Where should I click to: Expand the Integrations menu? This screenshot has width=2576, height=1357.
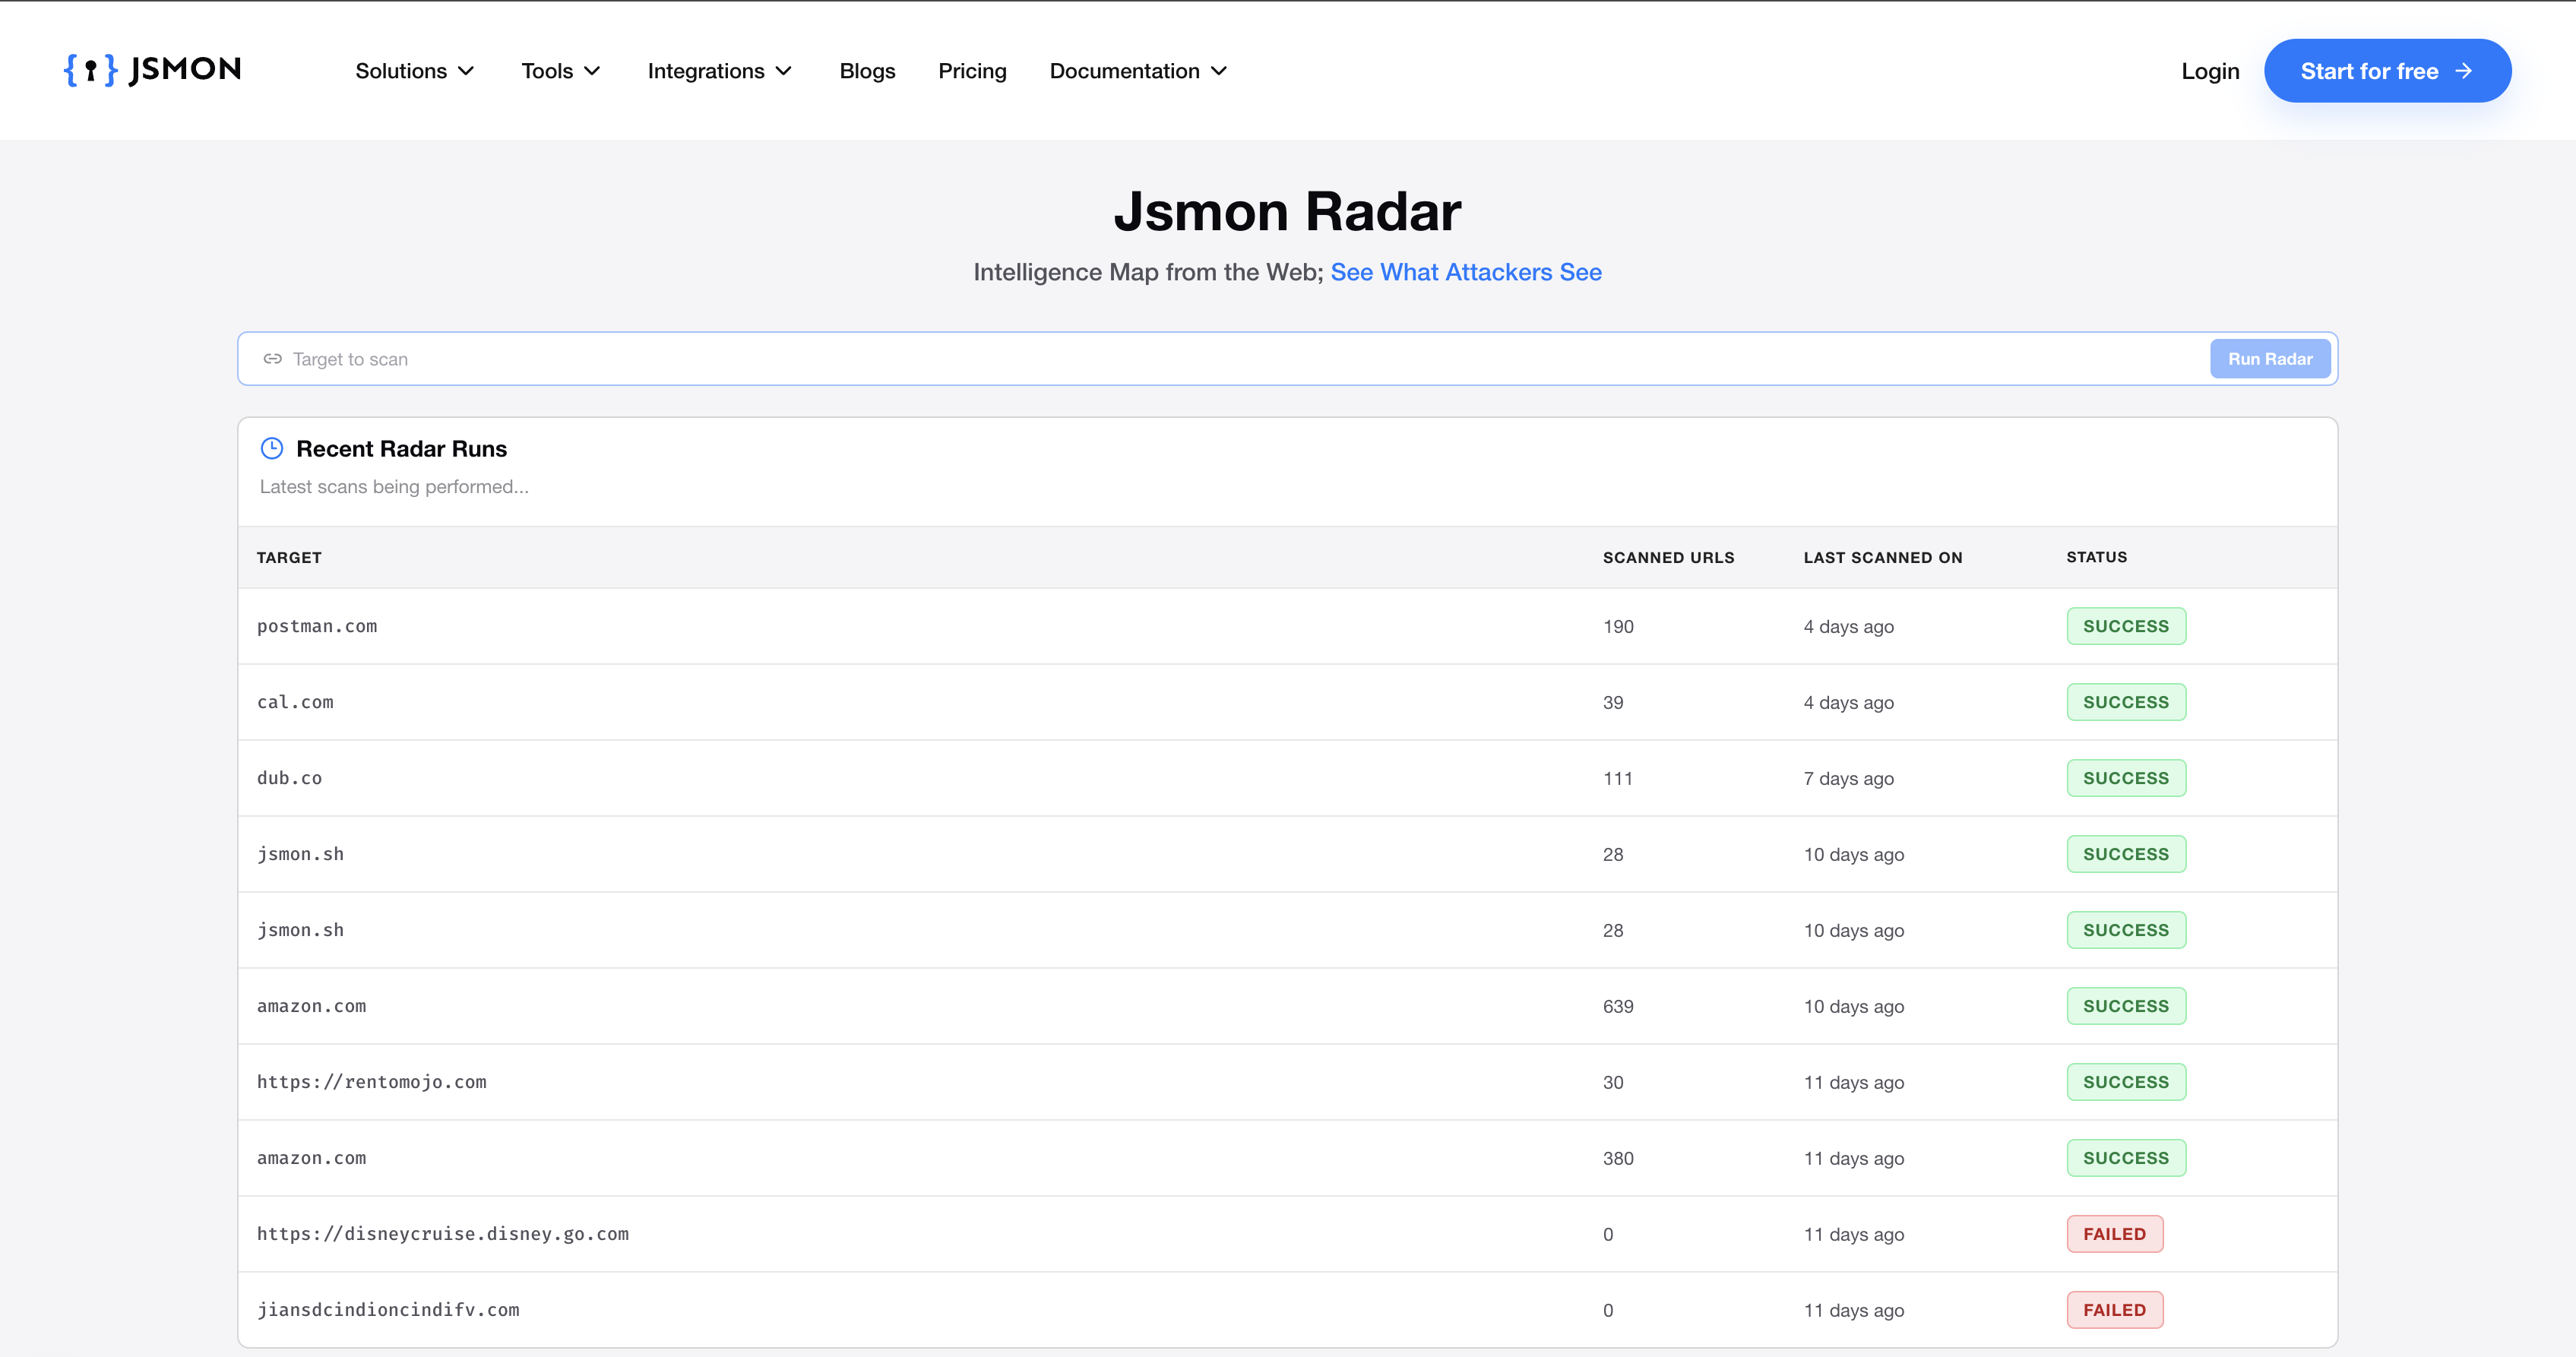(720, 71)
